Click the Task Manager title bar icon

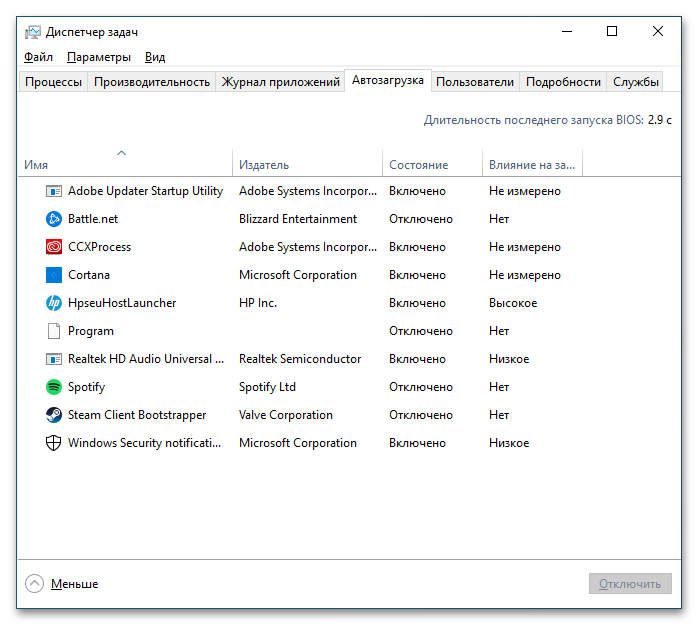pos(32,32)
